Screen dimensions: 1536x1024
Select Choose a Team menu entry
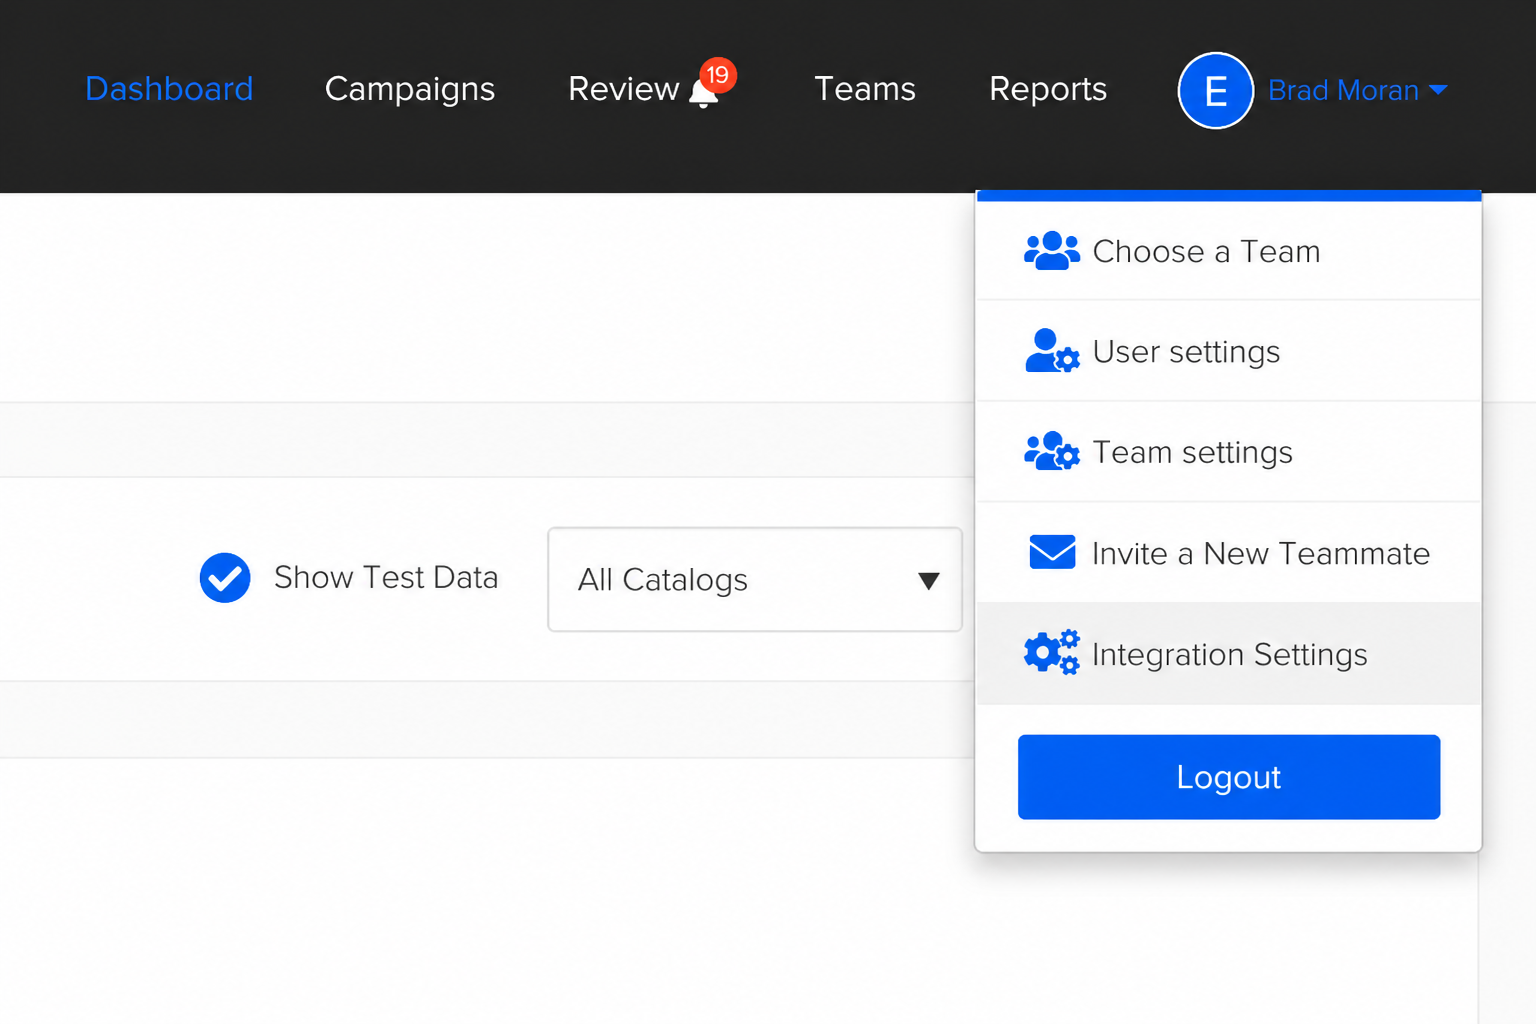[1228, 251]
